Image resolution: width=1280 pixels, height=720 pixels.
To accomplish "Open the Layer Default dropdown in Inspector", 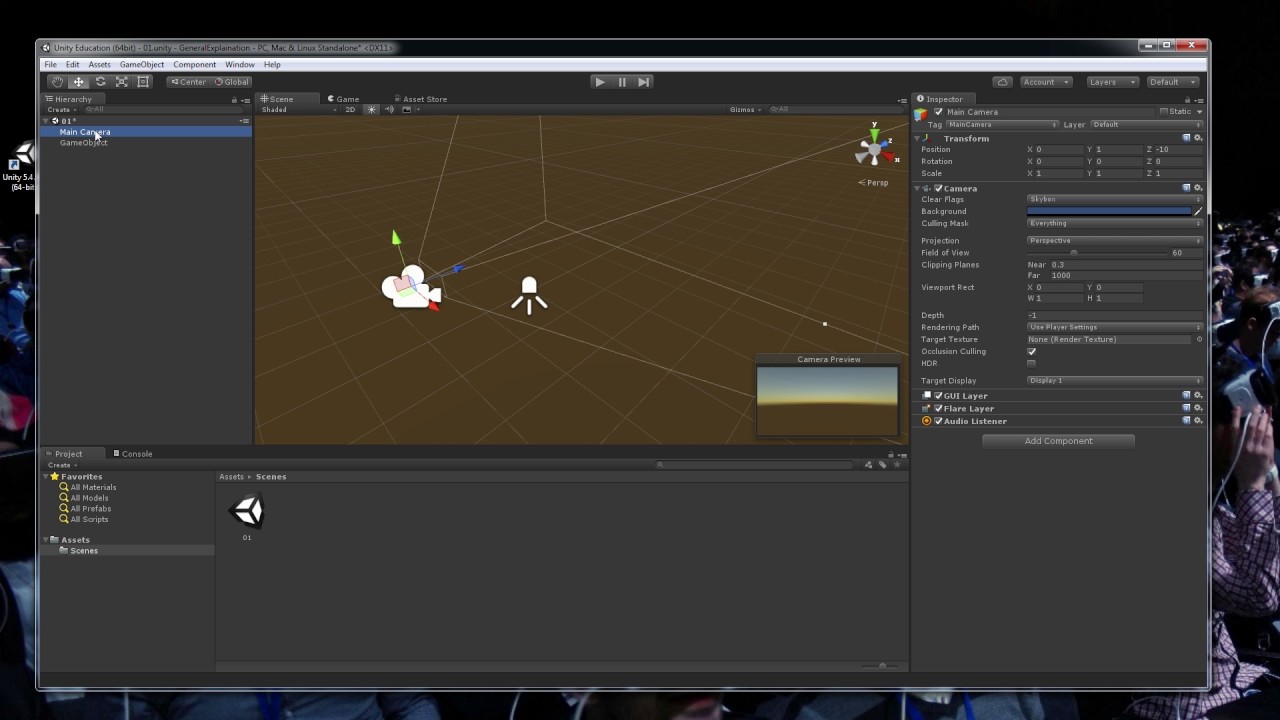I will pos(1147,125).
